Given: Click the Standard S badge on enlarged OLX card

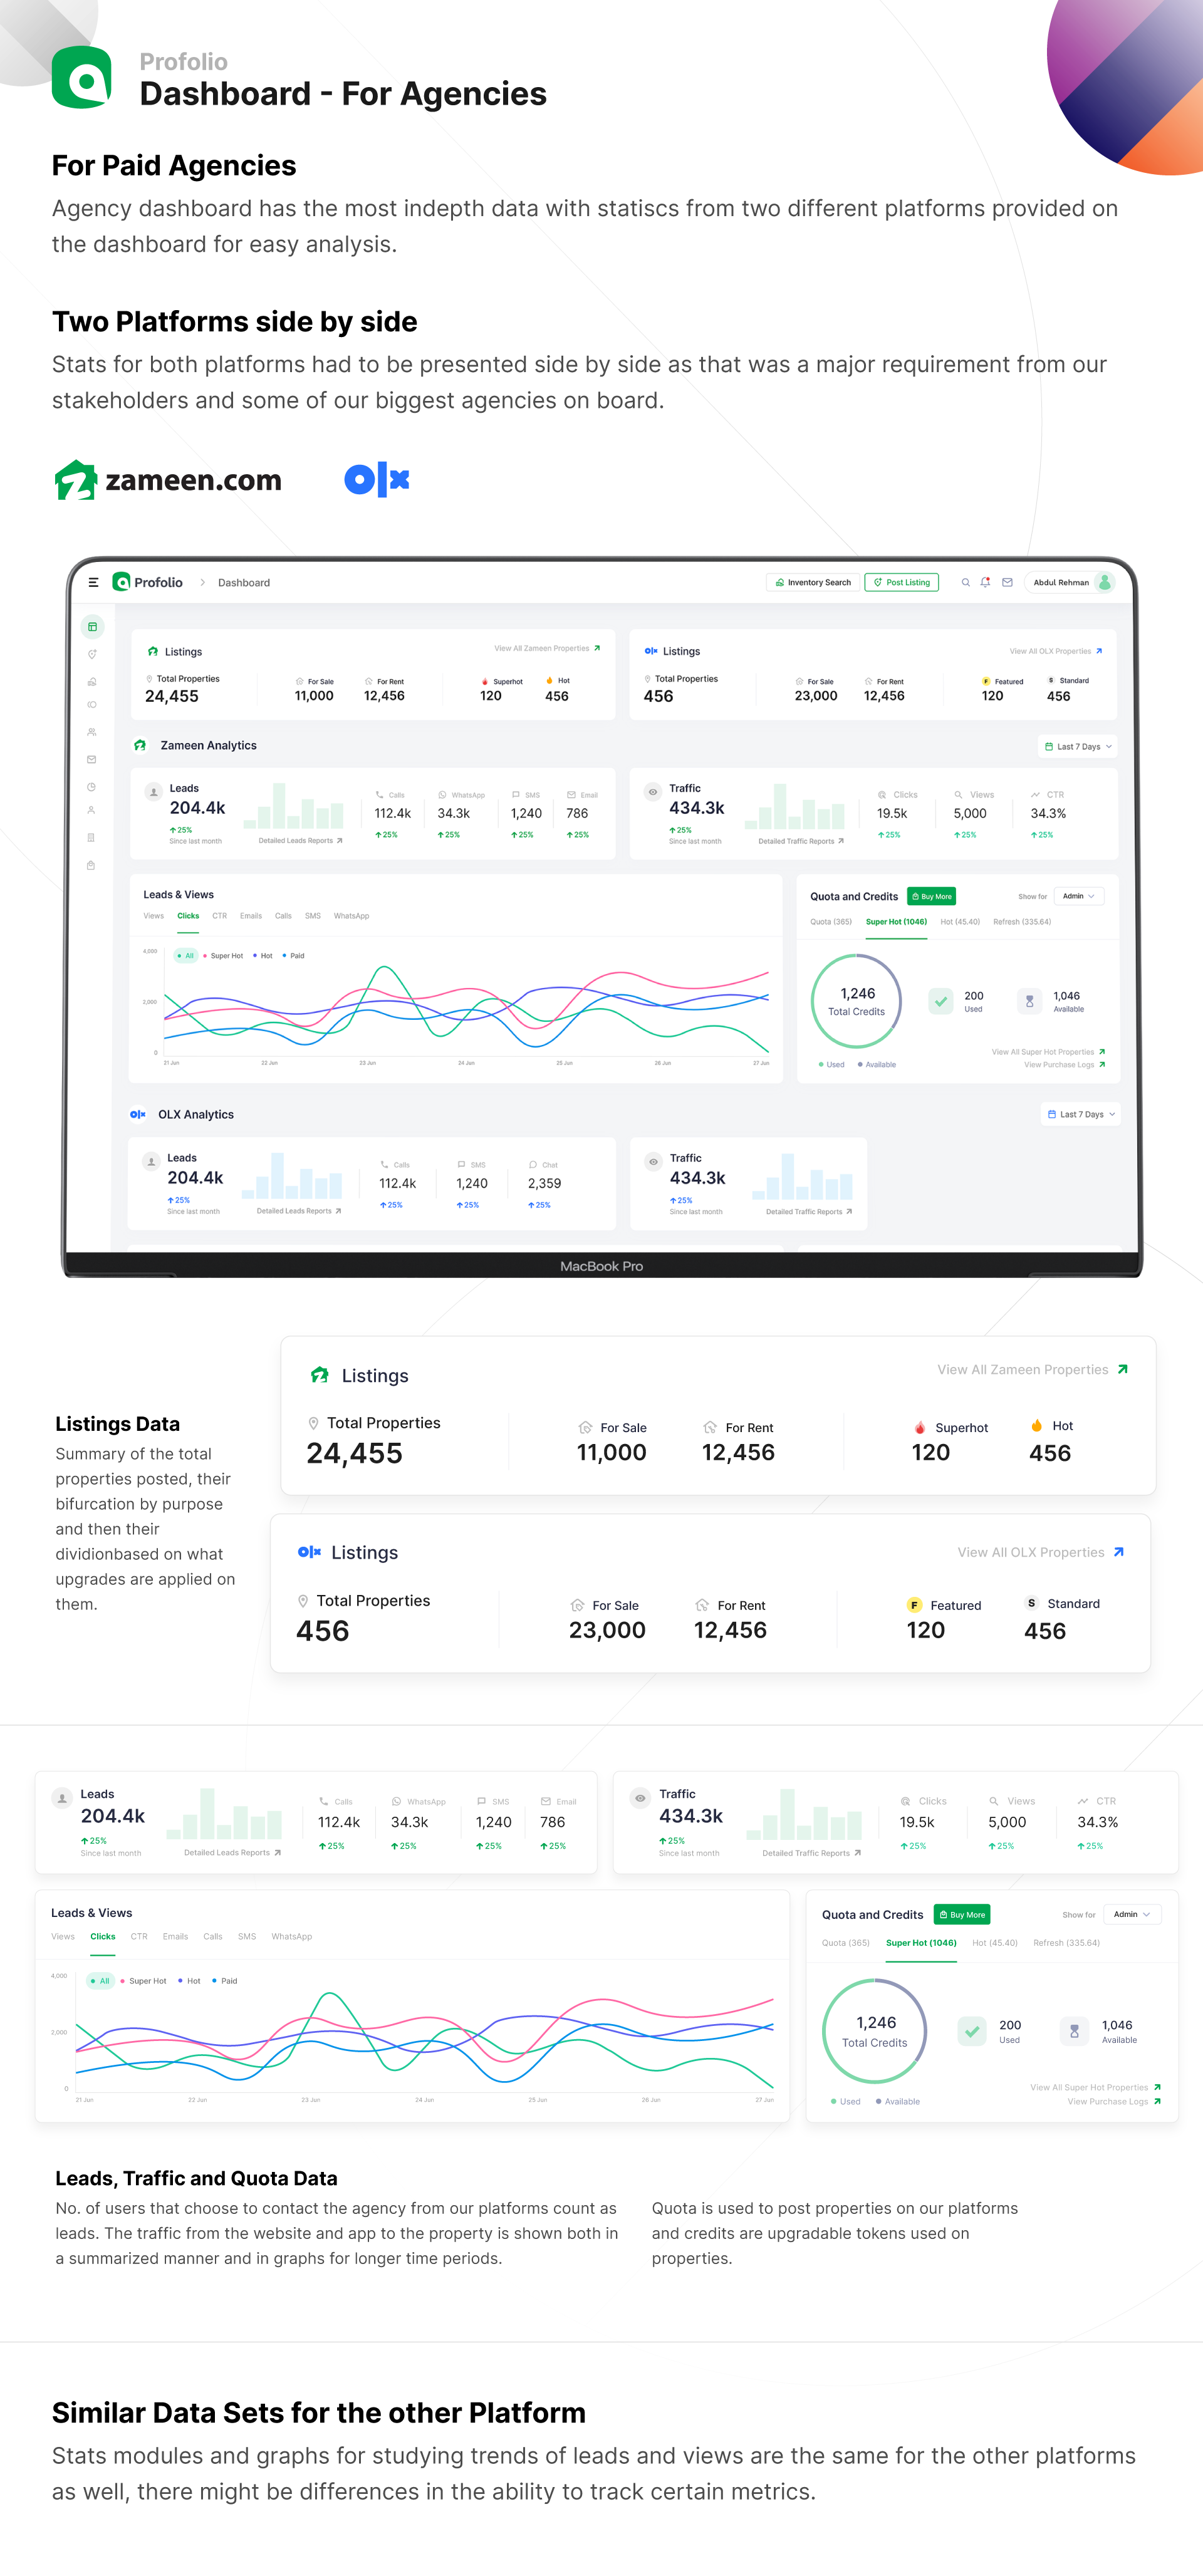Looking at the screenshot, I should [1031, 1603].
